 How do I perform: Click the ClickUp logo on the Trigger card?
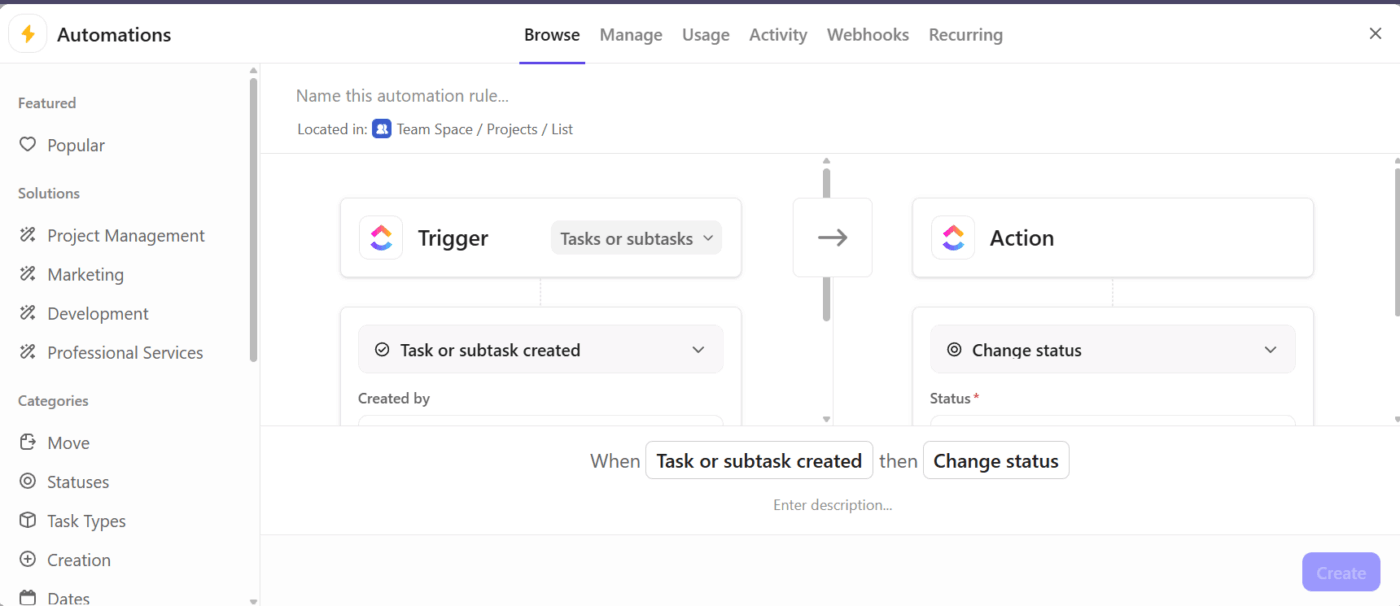coord(381,237)
